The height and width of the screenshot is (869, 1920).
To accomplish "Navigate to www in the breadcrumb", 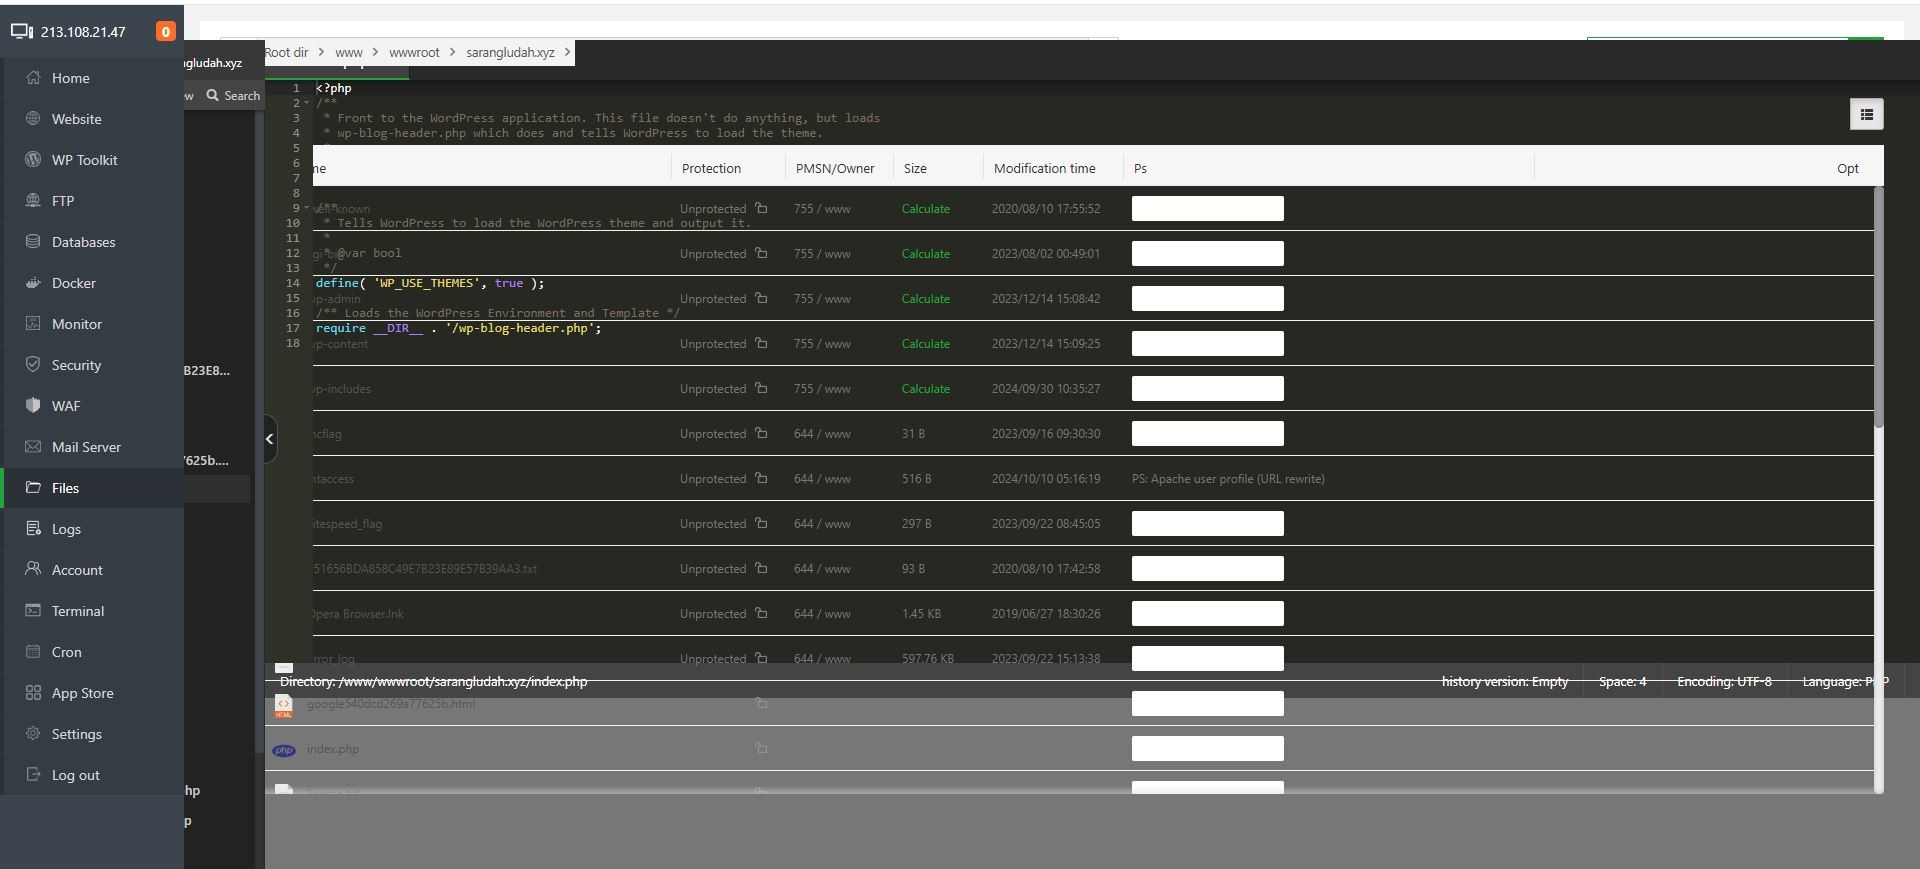I will [x=349, y=53].
